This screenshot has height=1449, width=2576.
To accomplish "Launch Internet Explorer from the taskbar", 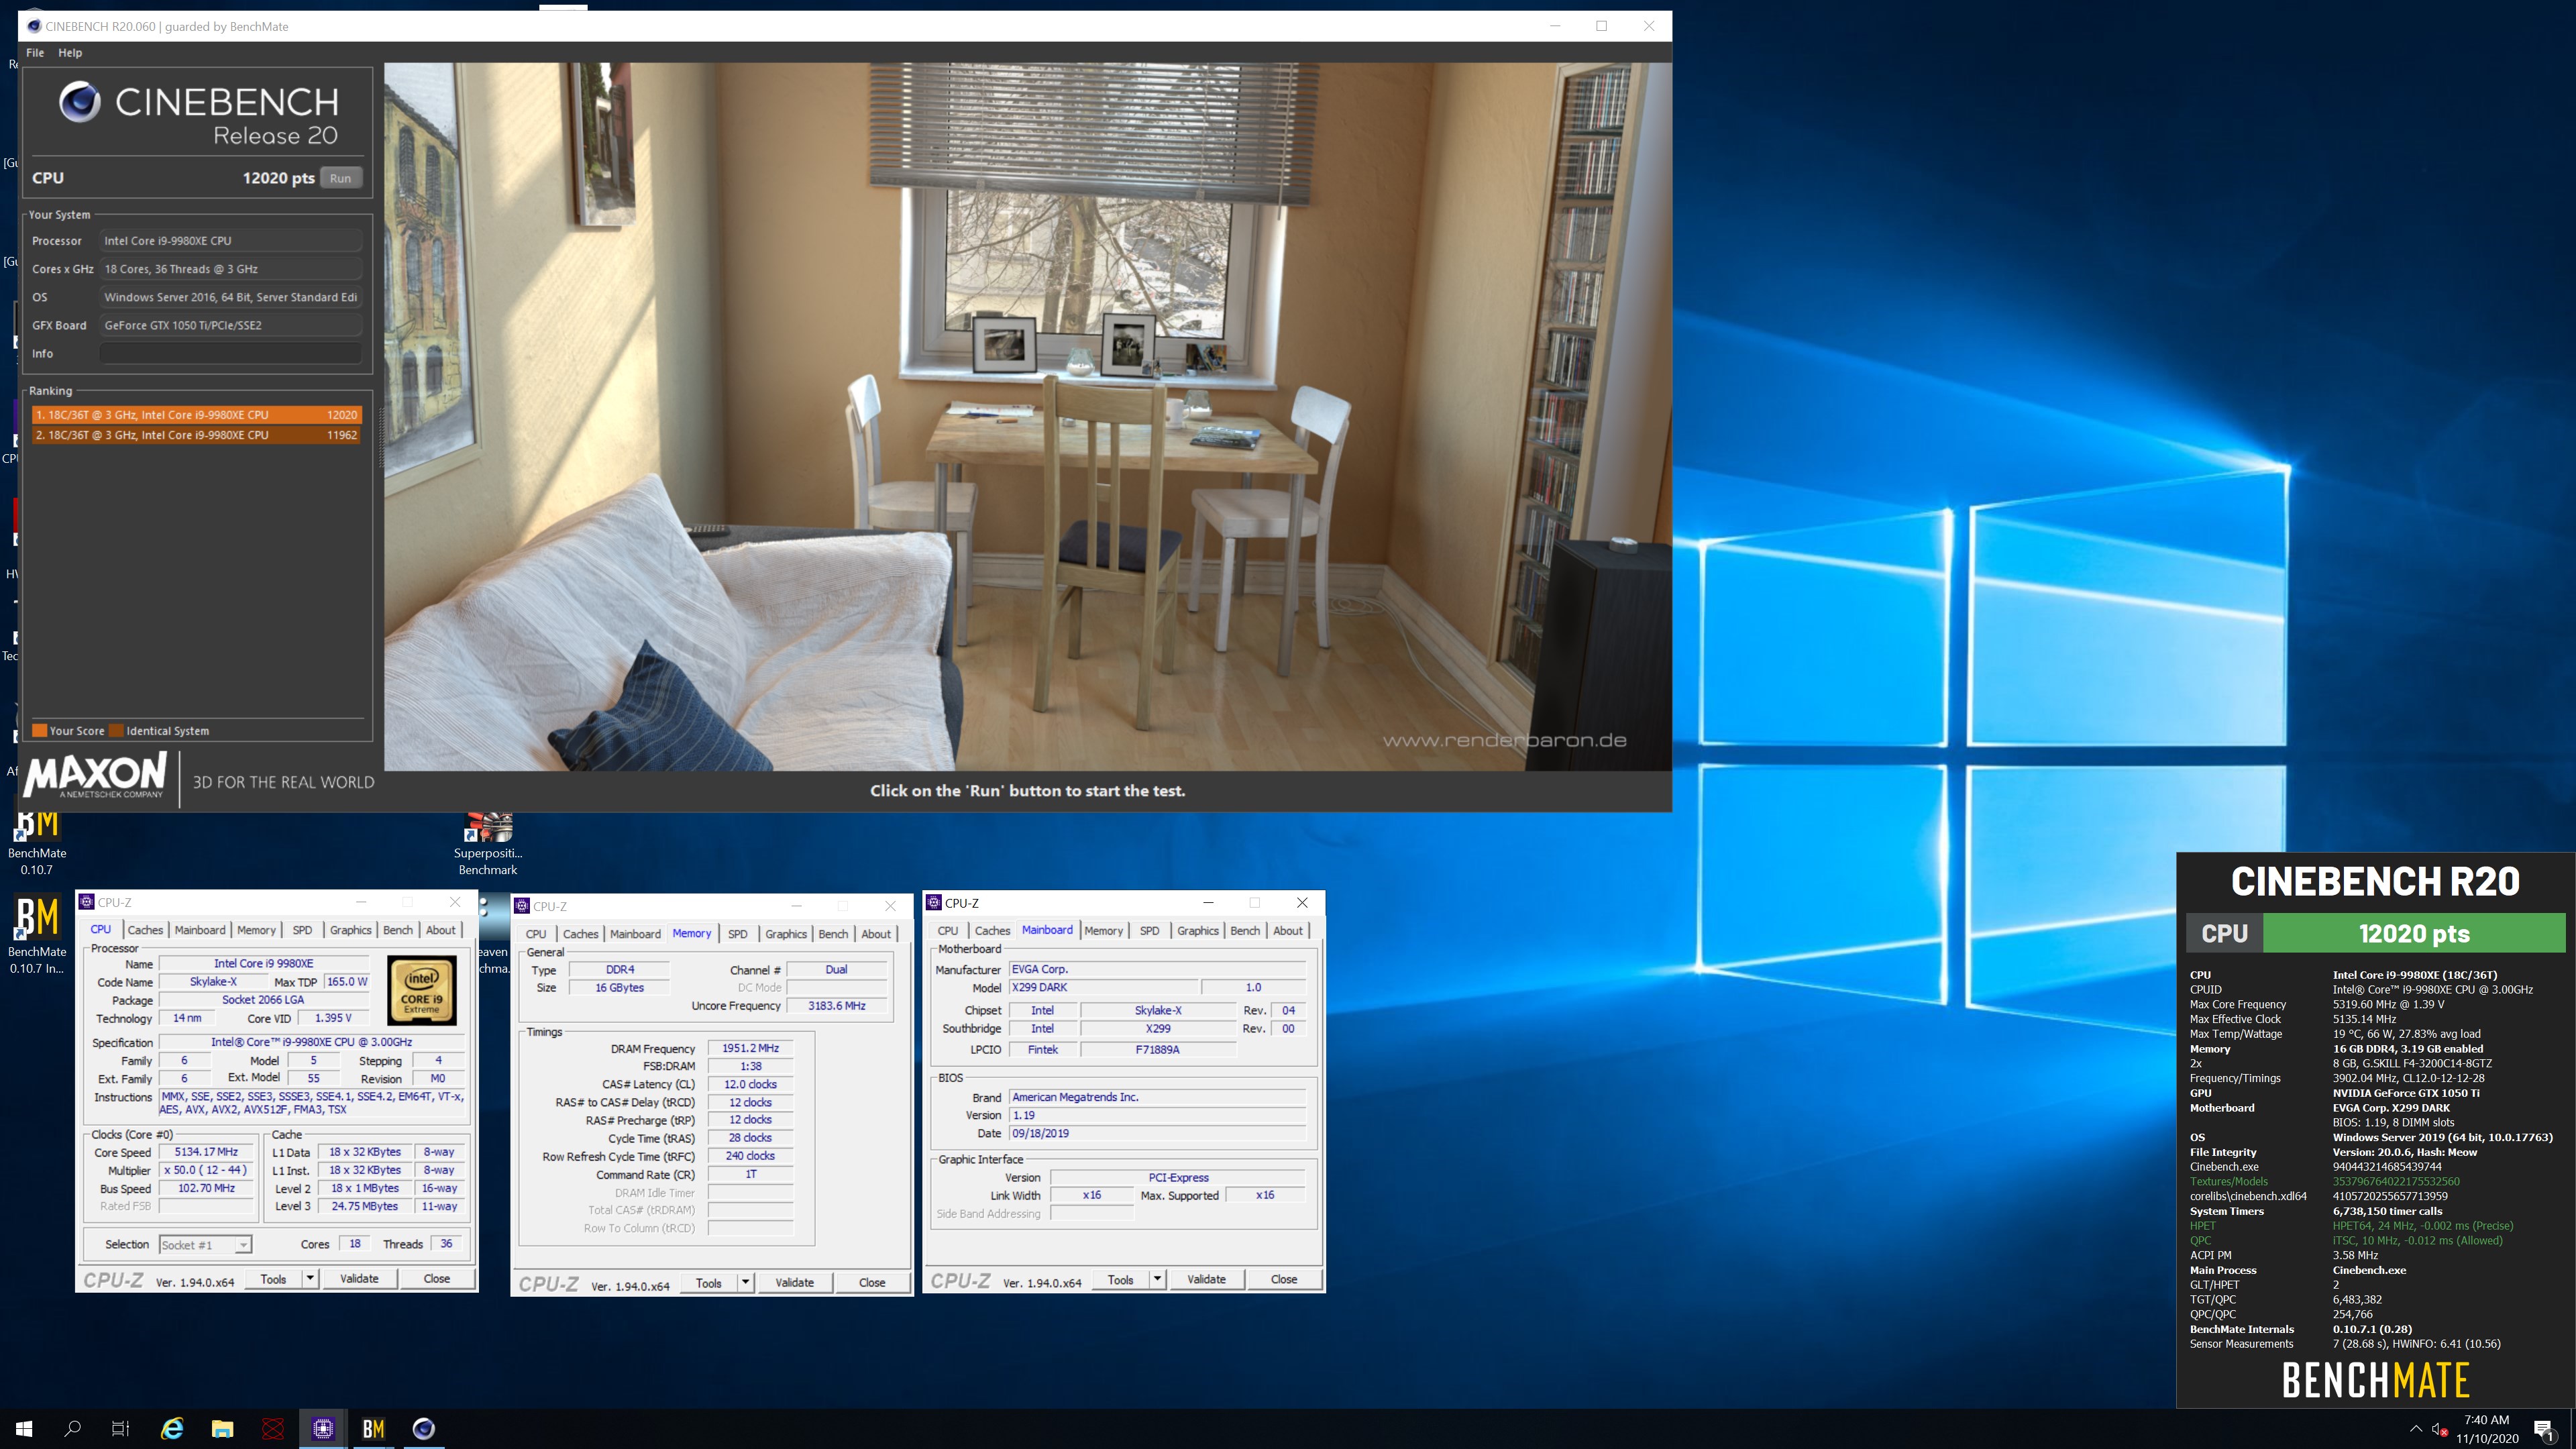I will tap(172, 1428).
